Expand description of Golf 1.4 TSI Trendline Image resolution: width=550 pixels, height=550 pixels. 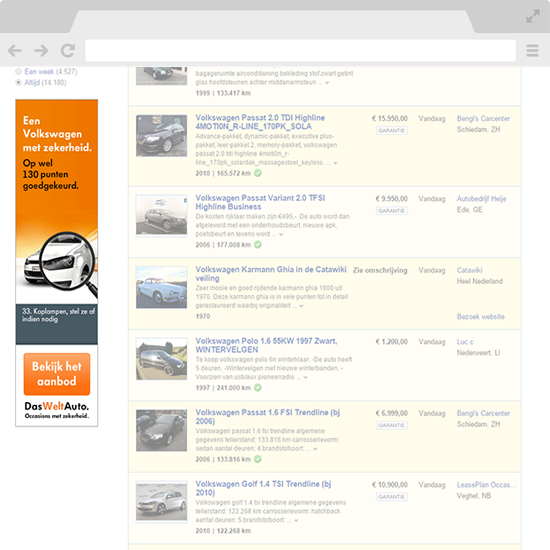(296, 521)
